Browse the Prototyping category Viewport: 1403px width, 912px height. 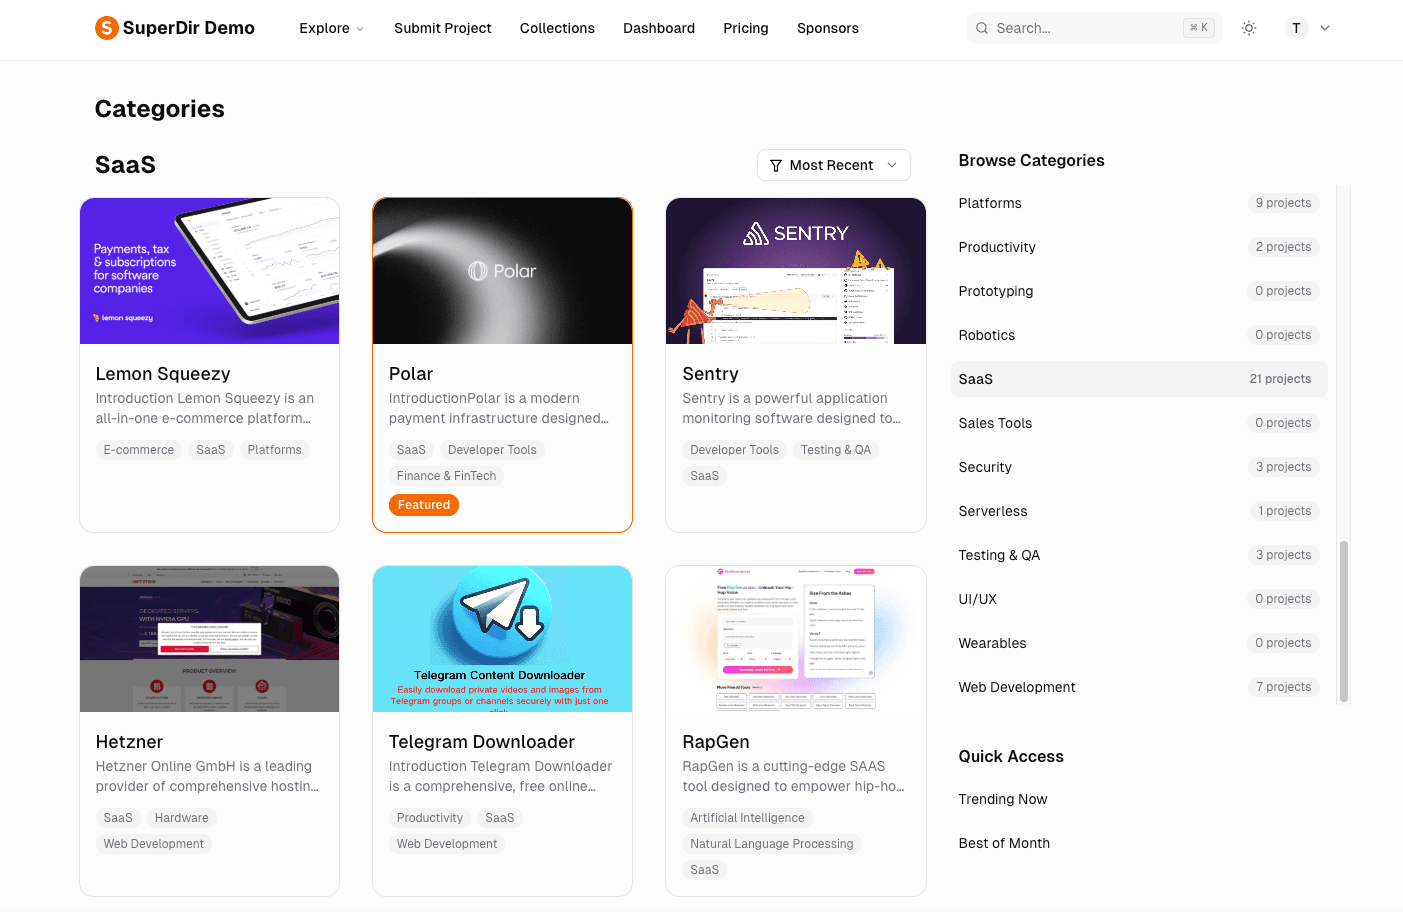pos(1139,291)
